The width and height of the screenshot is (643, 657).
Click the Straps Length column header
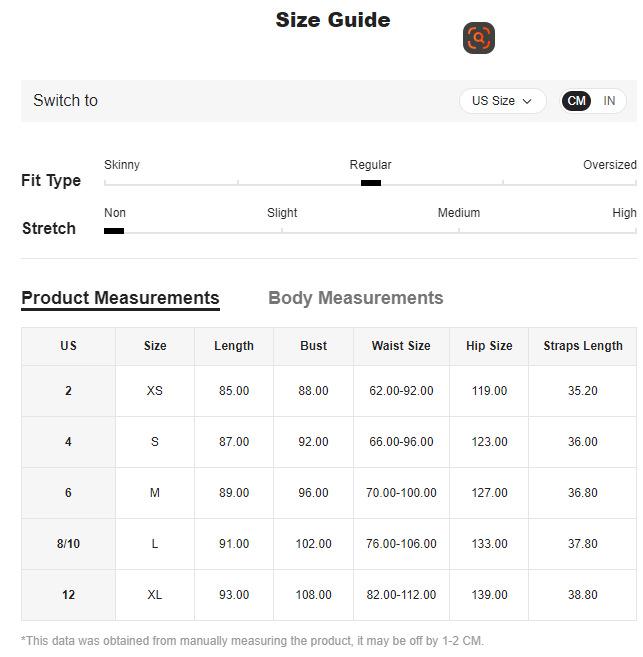(x=583, y=346)
